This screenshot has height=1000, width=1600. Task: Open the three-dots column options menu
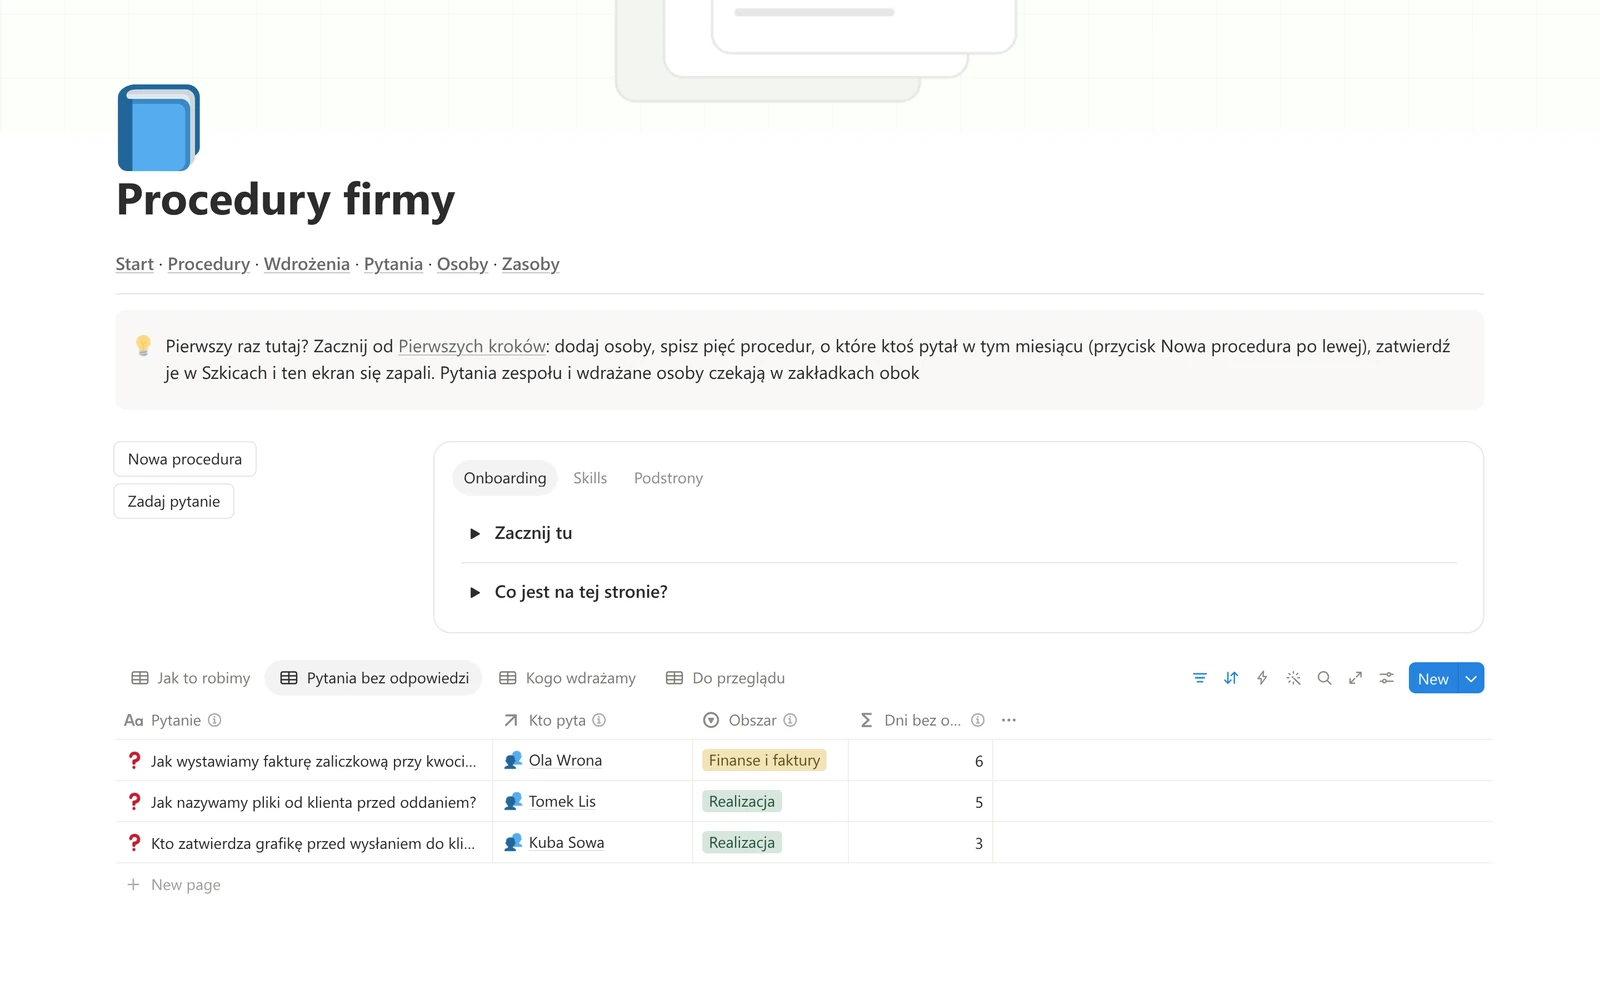pos(1009,720)
